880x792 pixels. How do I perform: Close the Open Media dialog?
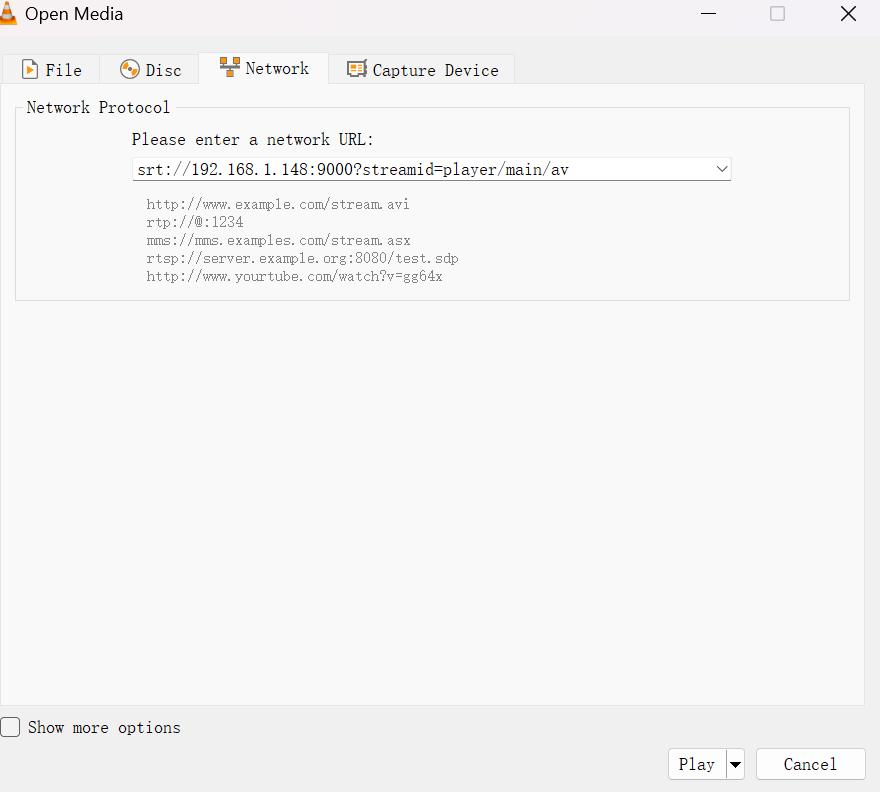click(848, 14)
